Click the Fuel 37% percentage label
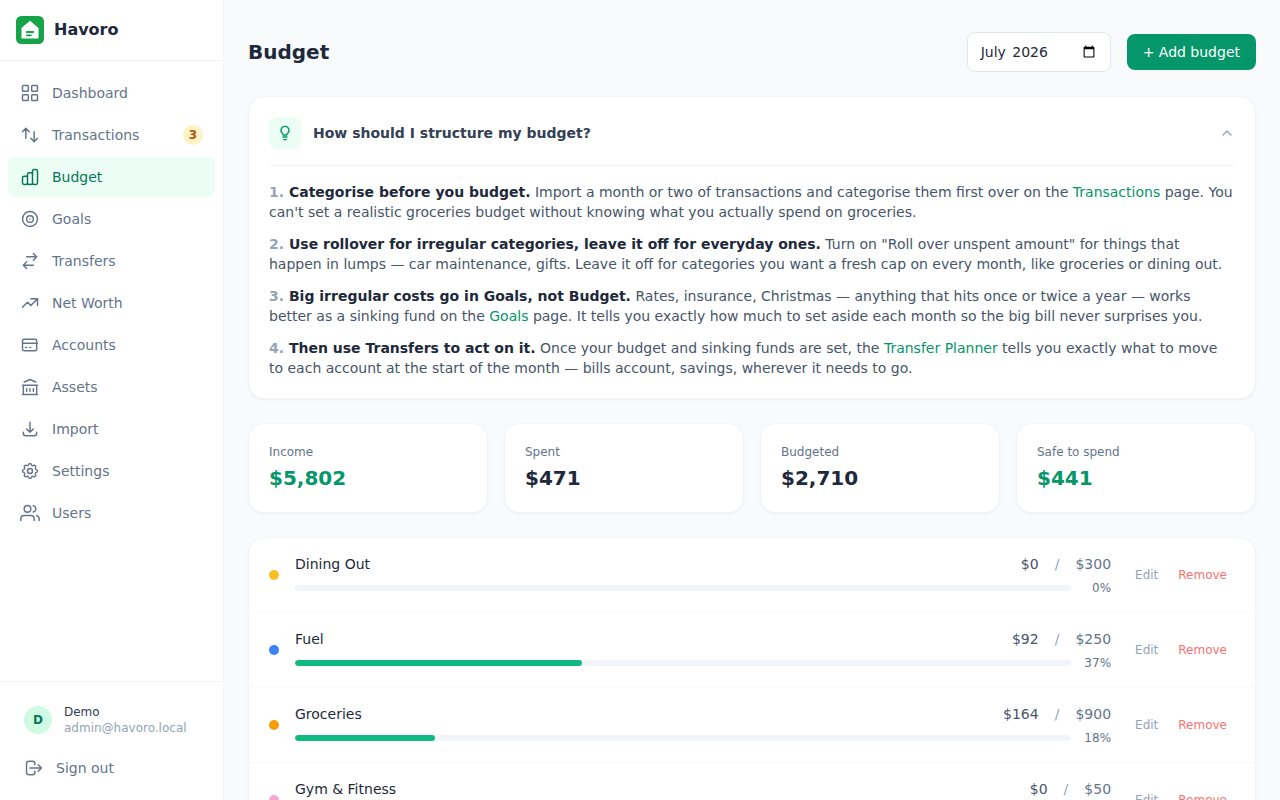The image size is (1280, 800). click(1097, 663)
